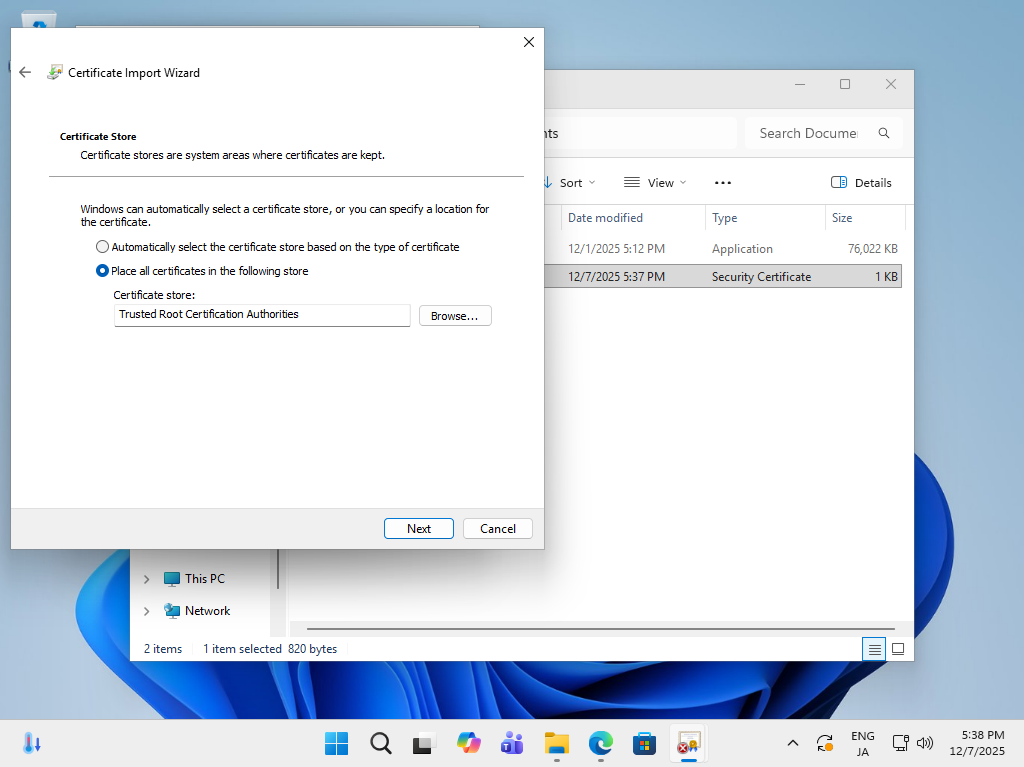The width and height of the screenshot is (1024, 767).
Task: Open the Browse store dialog
Action: click(455, 316)
